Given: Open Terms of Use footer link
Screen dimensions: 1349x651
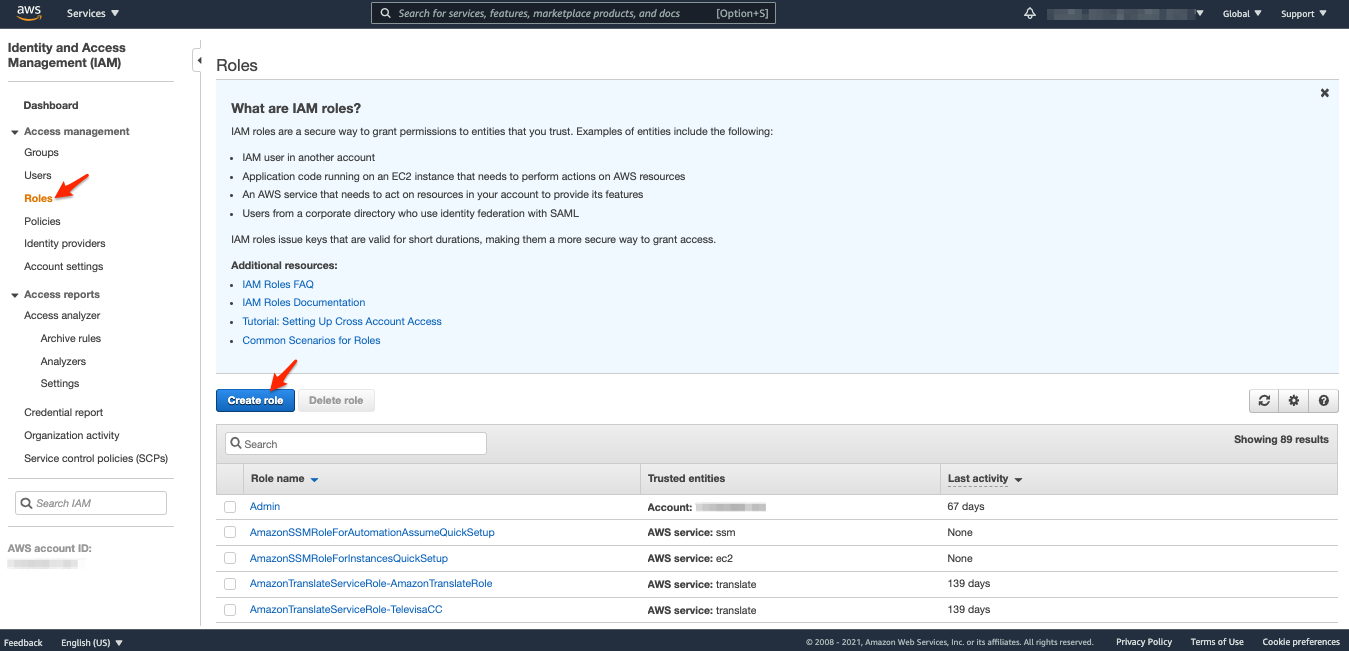Looking at the screenshot, I should click(1217, 642).
